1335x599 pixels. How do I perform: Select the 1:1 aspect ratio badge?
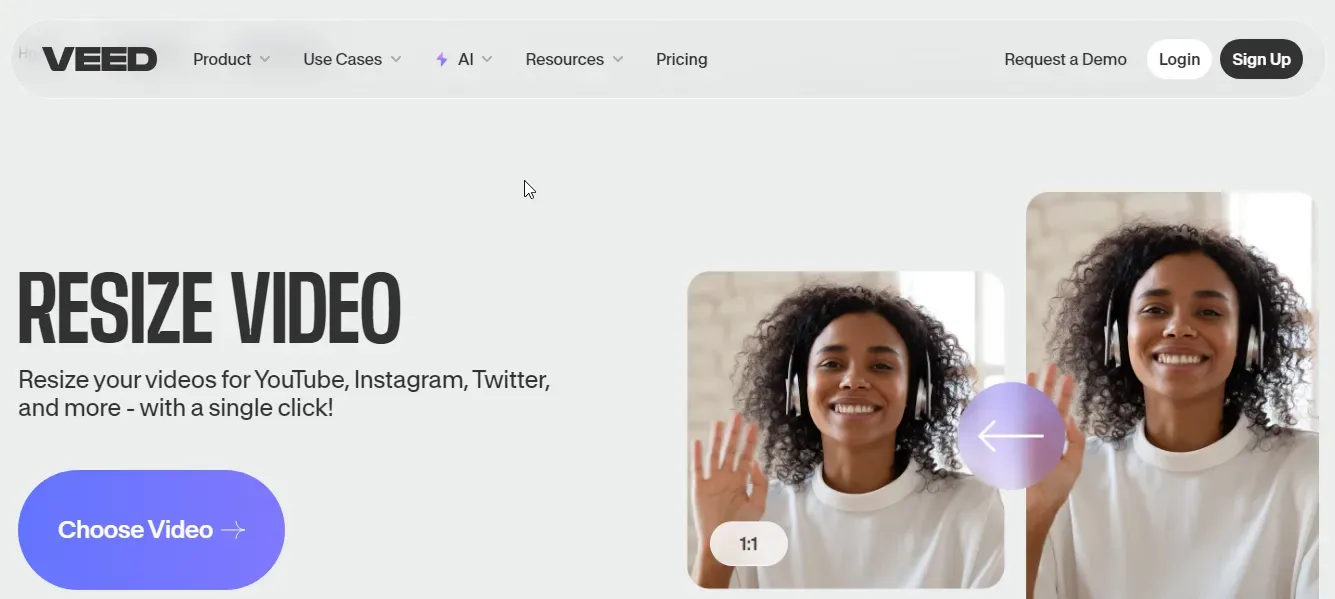[x=749, y=545]
